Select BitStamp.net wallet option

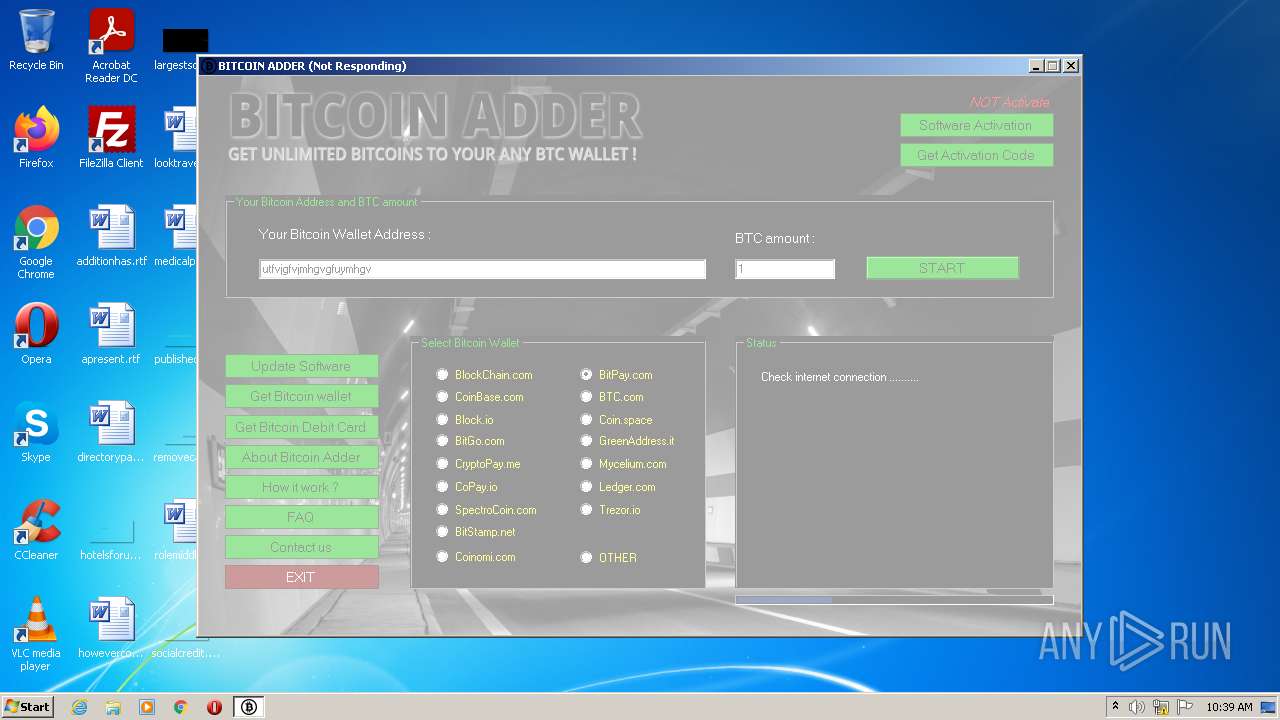[477, 532]
